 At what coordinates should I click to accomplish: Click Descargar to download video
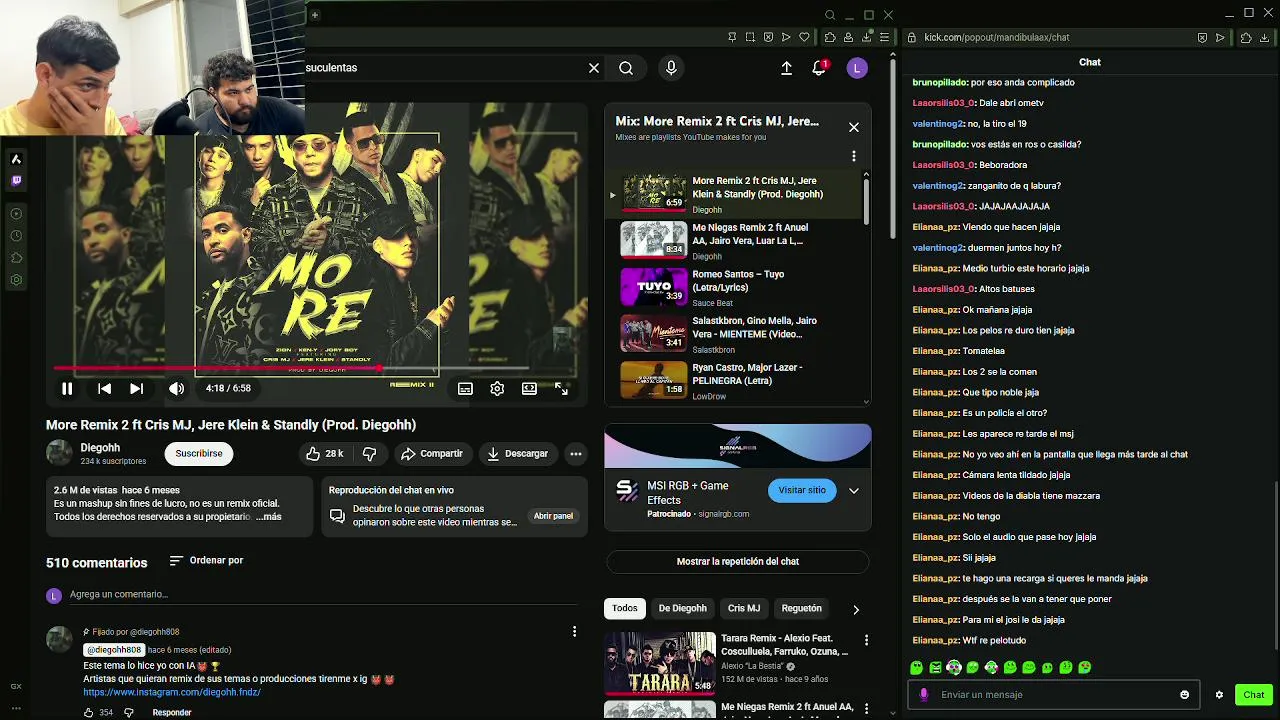pyautogui.click(x=517, y=453)
